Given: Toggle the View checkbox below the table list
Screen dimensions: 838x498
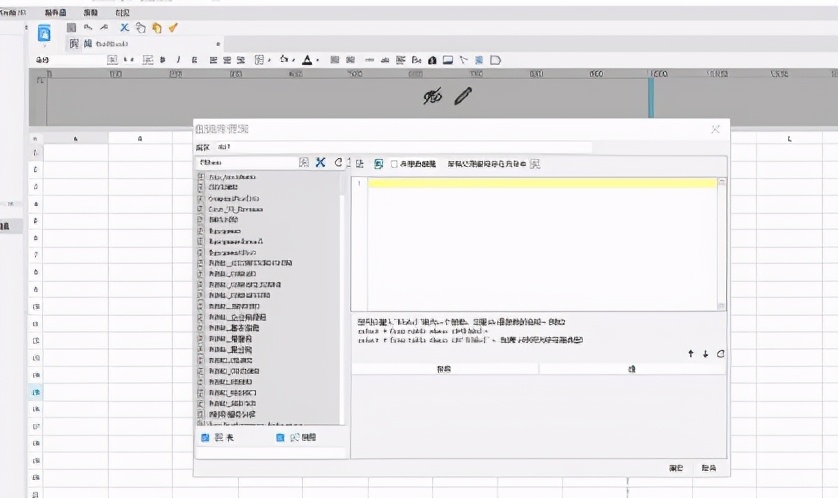Looking at the screenshot, I should 280,438.
